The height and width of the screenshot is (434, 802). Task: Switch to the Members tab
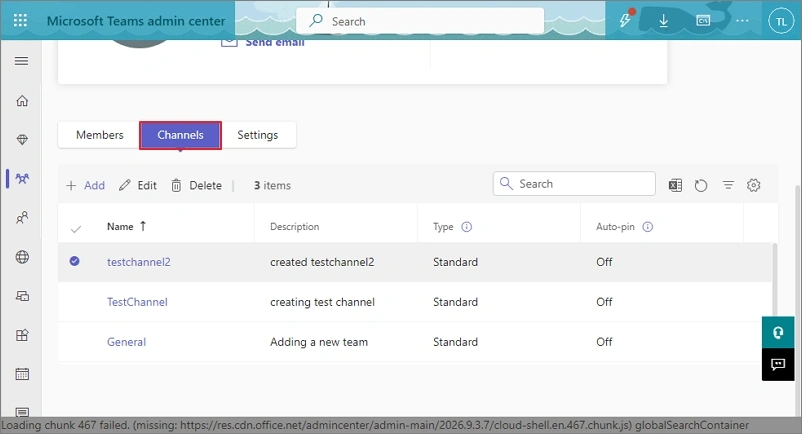coord(99,135)
